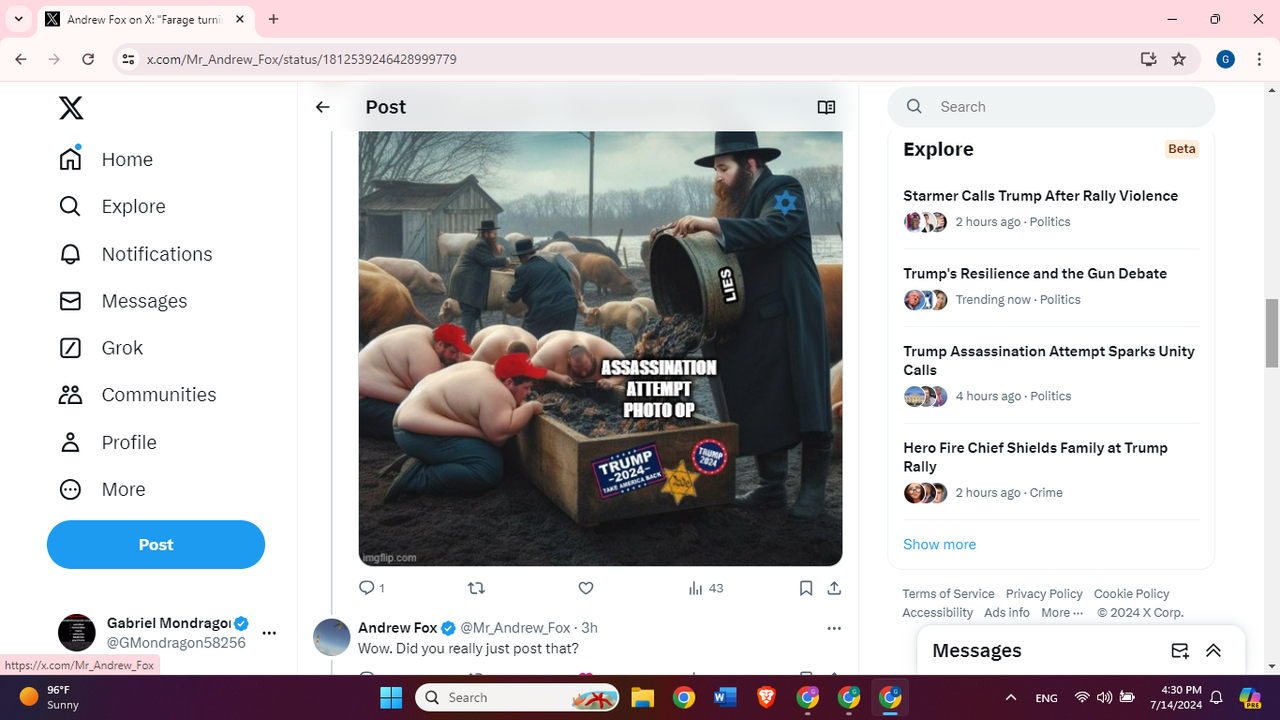Bookmark the post
1280x720 pixels.
806,588
